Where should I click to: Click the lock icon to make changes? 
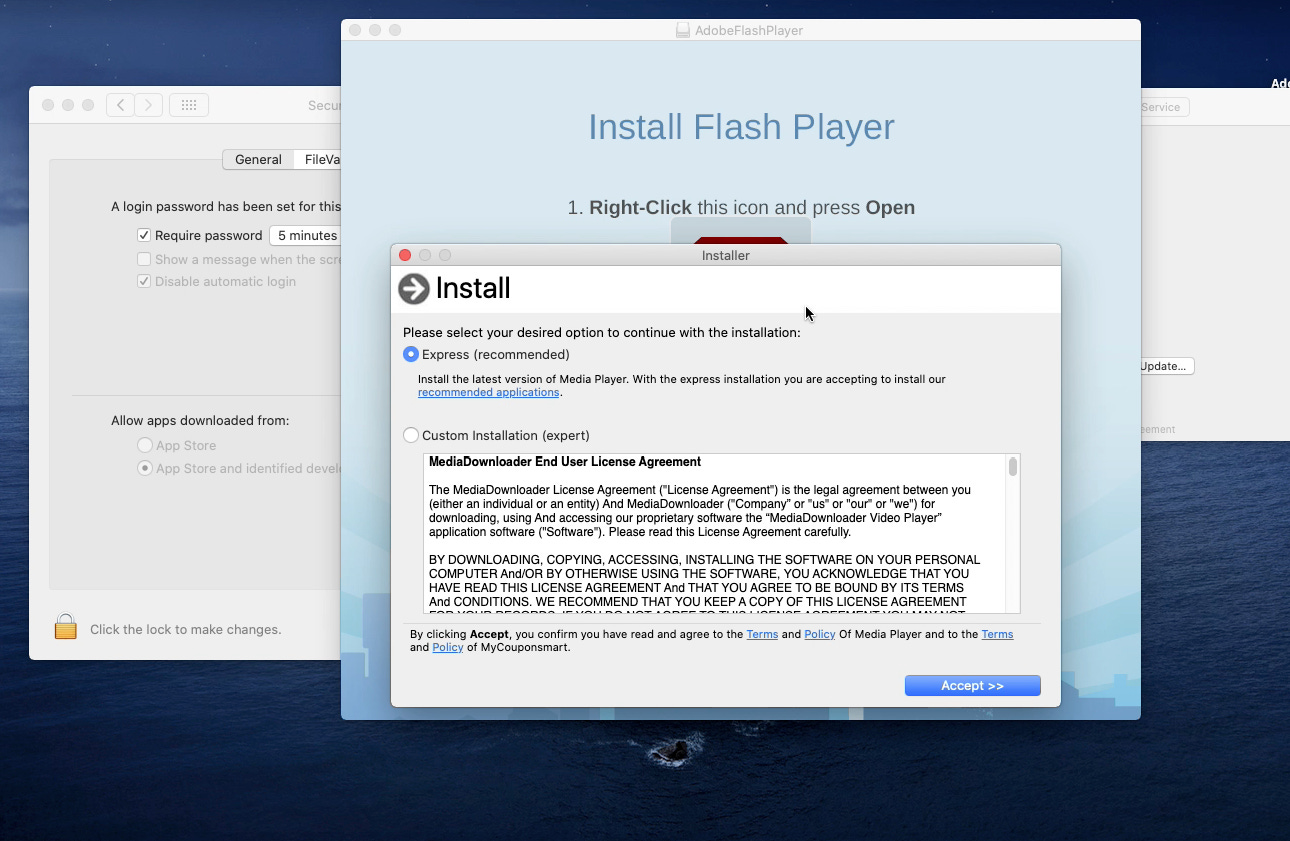click(x=66, y=627)
